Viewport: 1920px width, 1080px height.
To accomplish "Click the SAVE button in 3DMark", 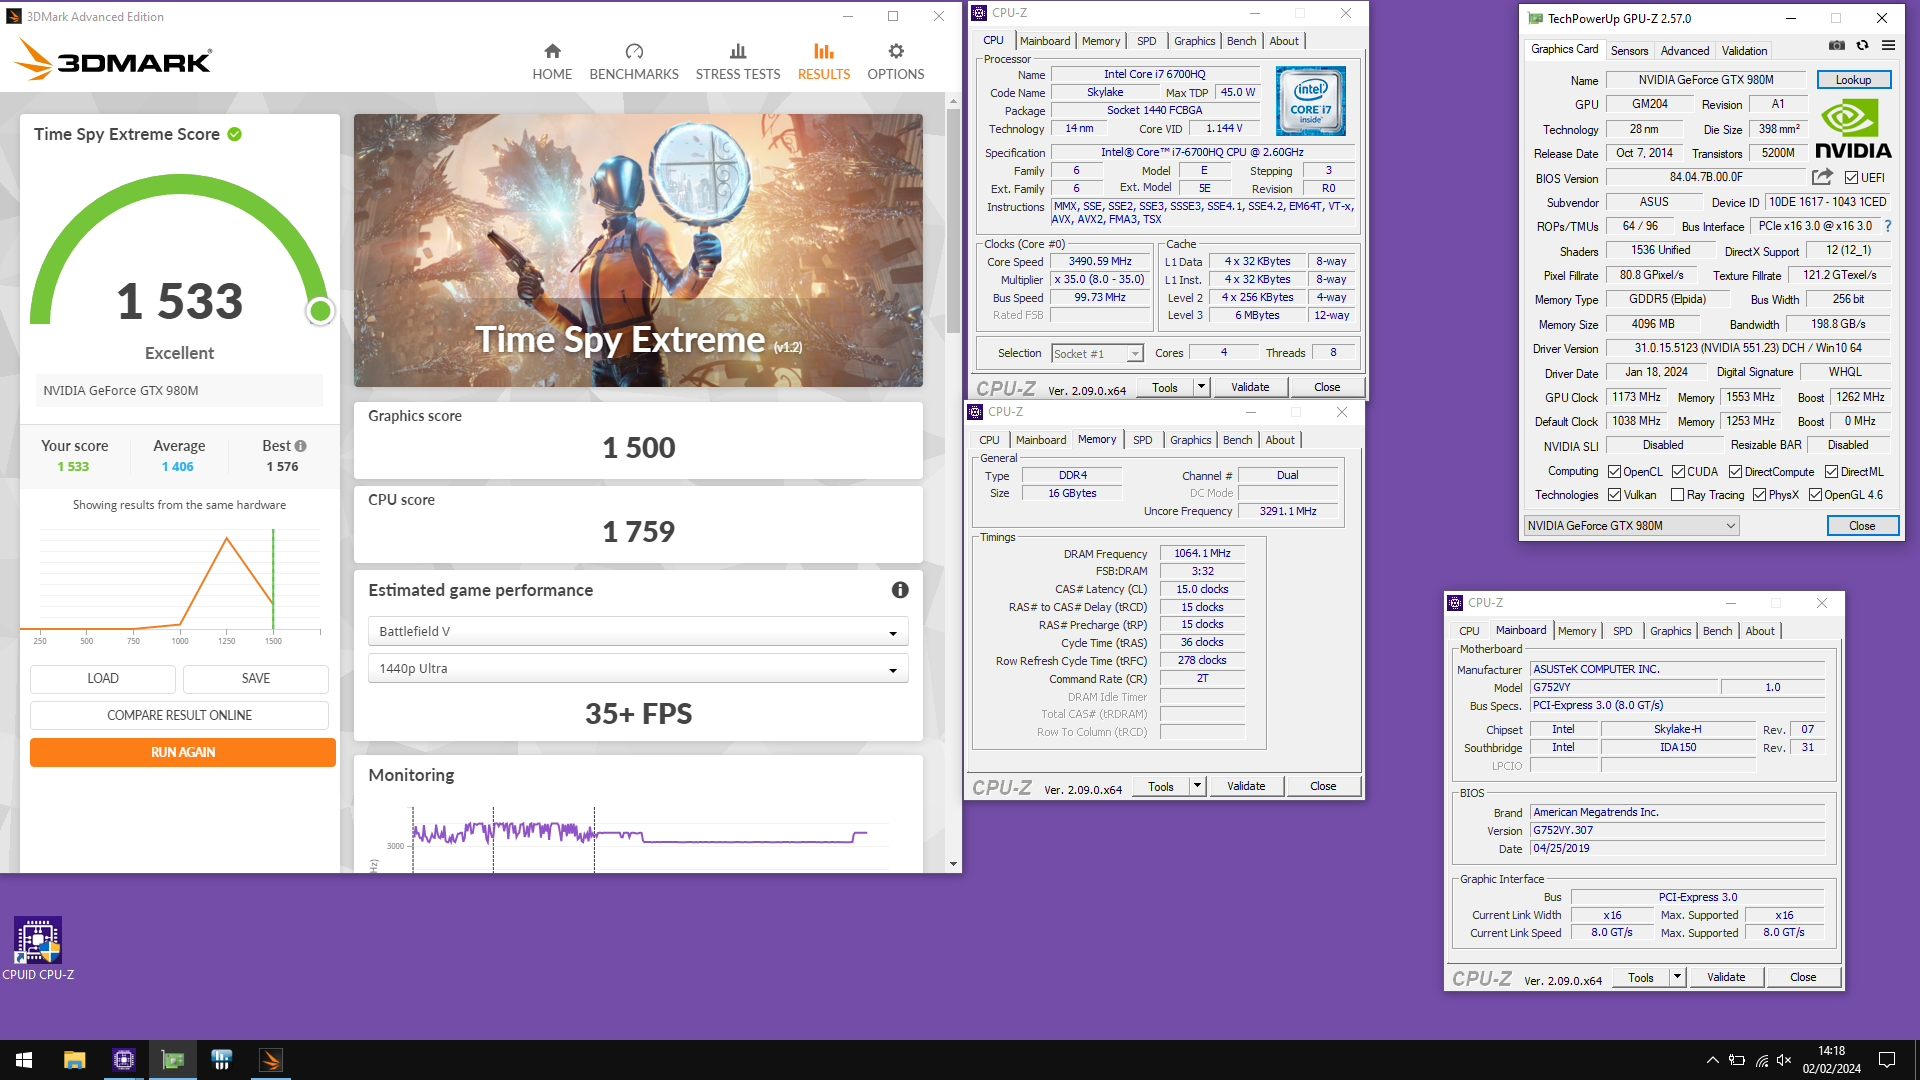I will click(256, 678).
